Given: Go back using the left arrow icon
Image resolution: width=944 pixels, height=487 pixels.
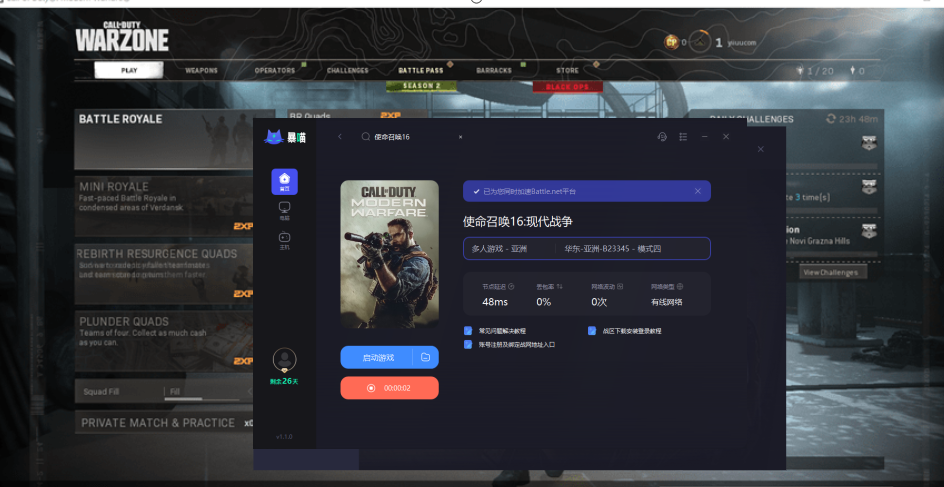Looking at the screenshot, I should [x=340, y=137].
